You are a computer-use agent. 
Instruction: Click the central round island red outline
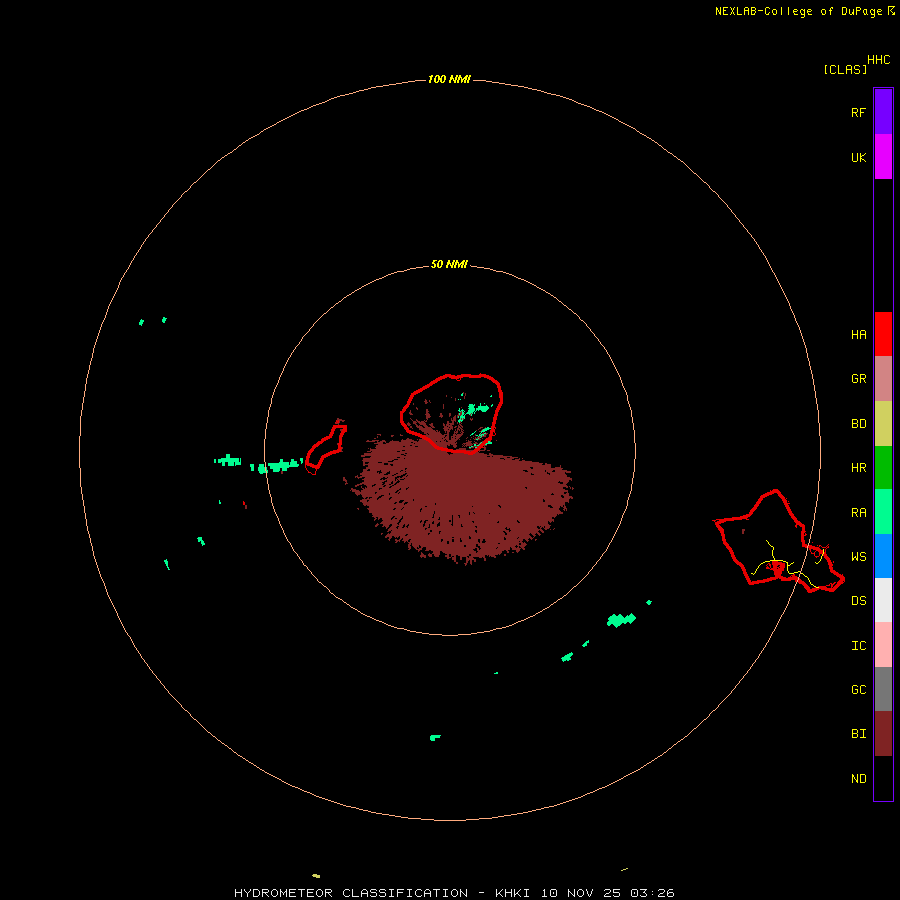click(x=452, y=413)
